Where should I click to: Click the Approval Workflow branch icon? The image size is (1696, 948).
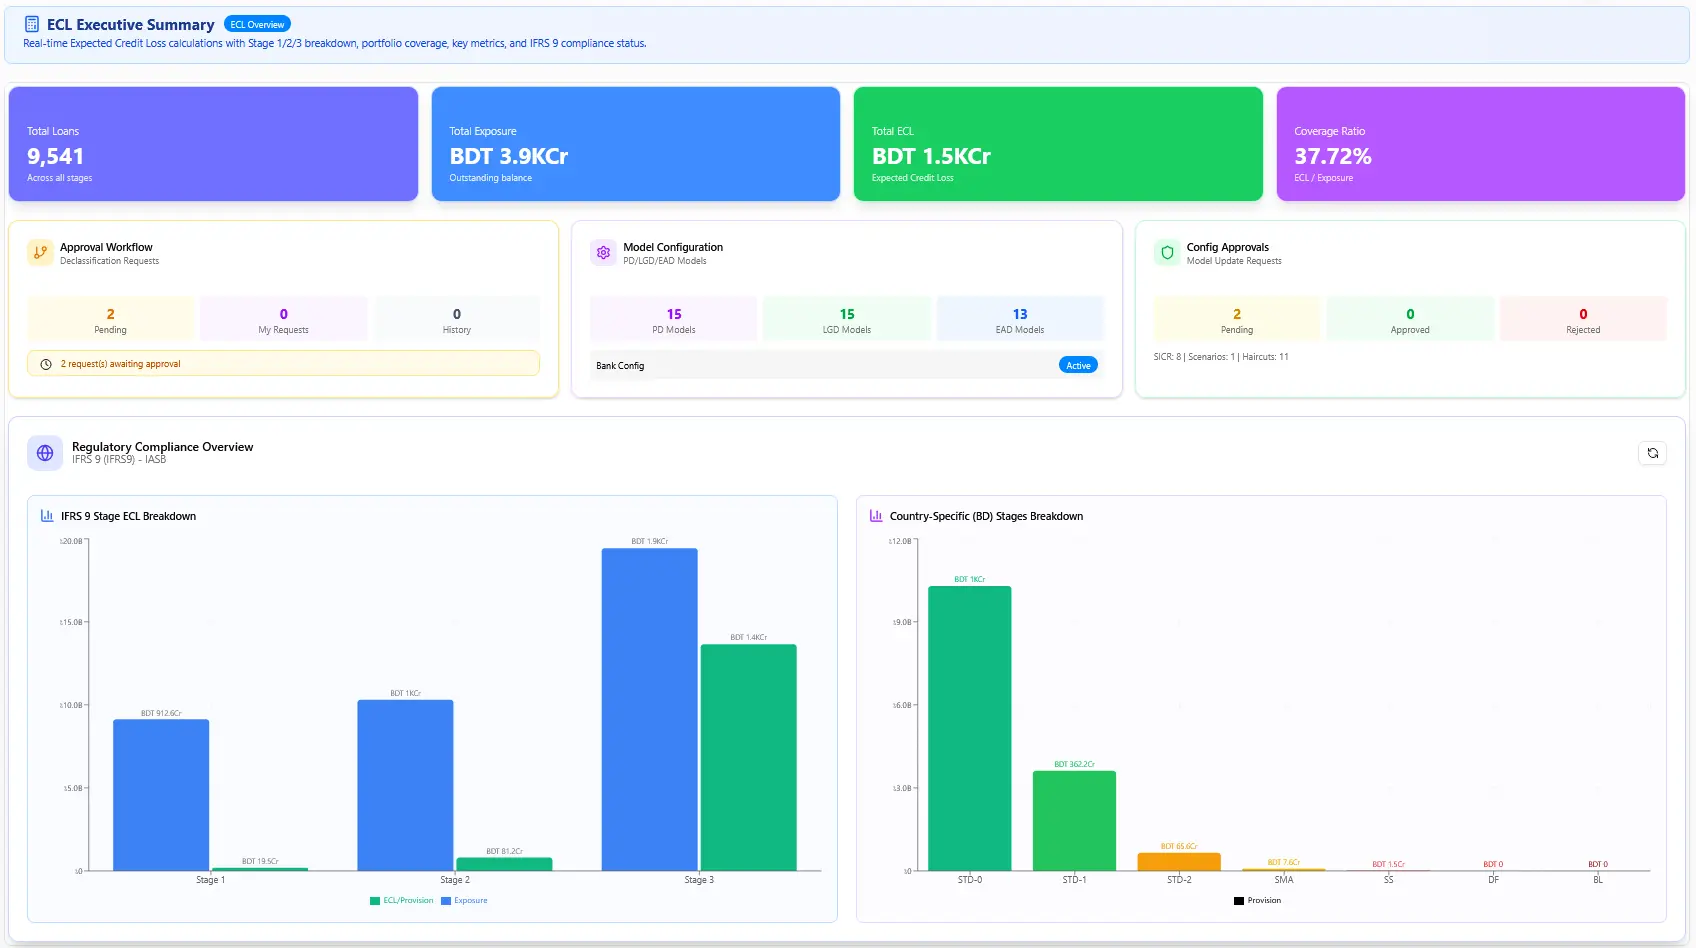coord(40,253)
